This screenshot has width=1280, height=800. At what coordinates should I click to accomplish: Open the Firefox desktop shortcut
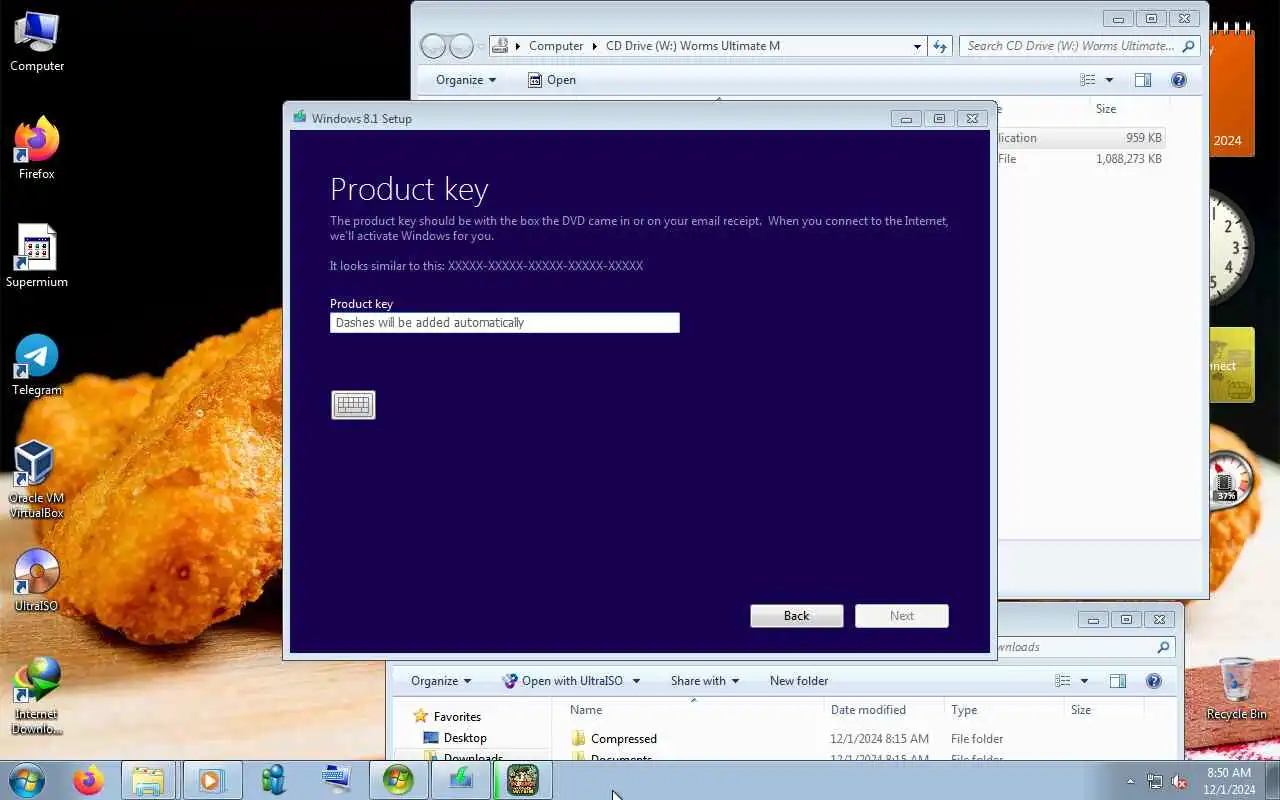37,148
